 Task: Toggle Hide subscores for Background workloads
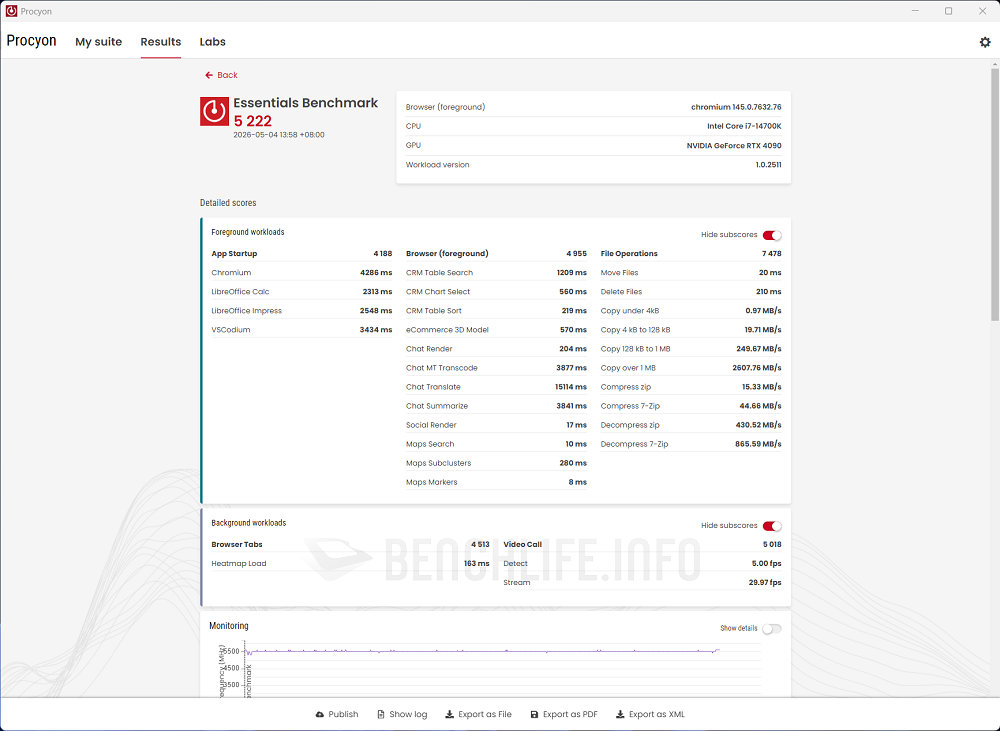[772, 526]
